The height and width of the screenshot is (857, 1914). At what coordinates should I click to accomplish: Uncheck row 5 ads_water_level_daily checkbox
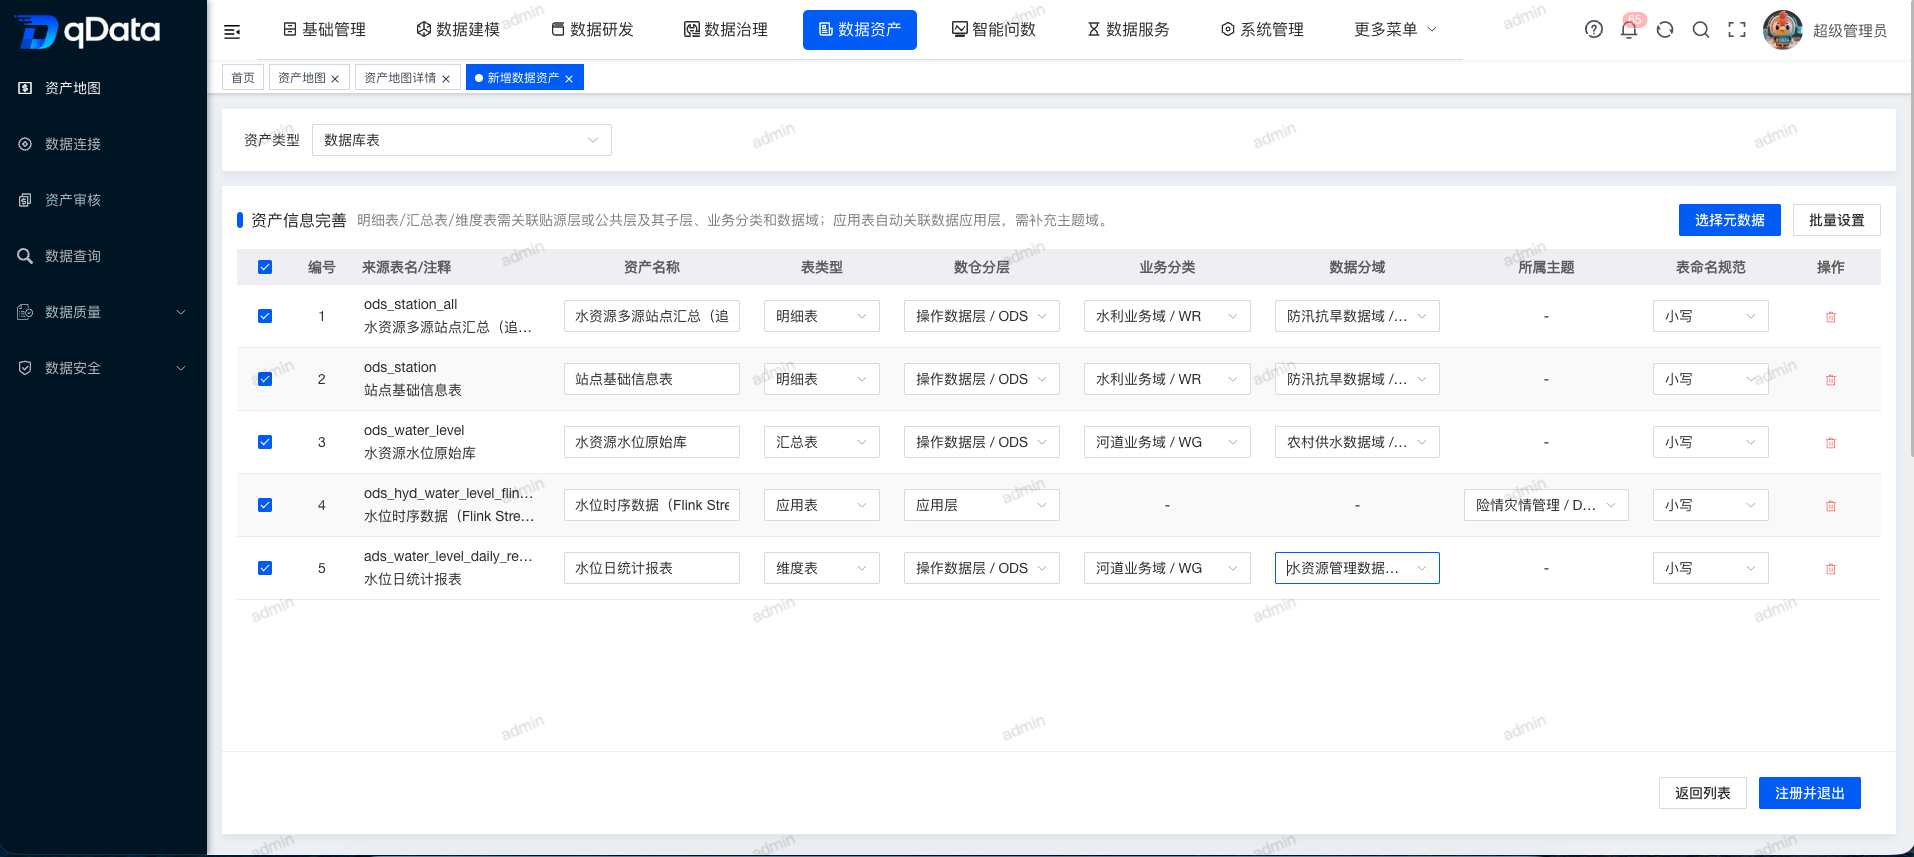pyautogui.click(x=265, y=568)
